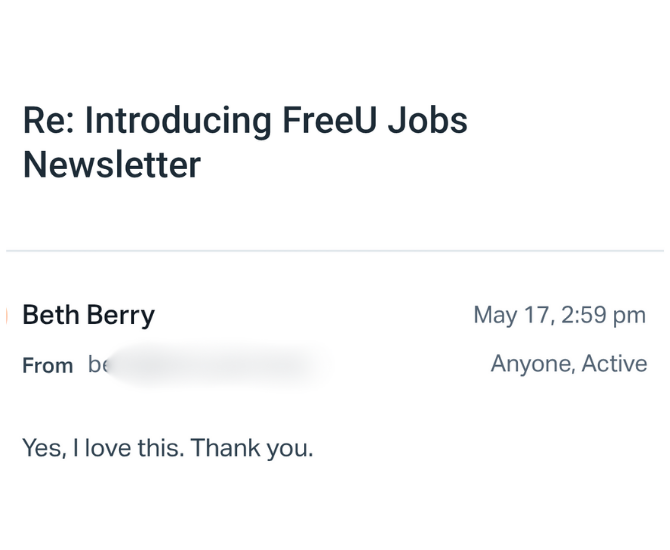Click the word Newsletter in the subject
670x550 pixels.
point(111,165)
